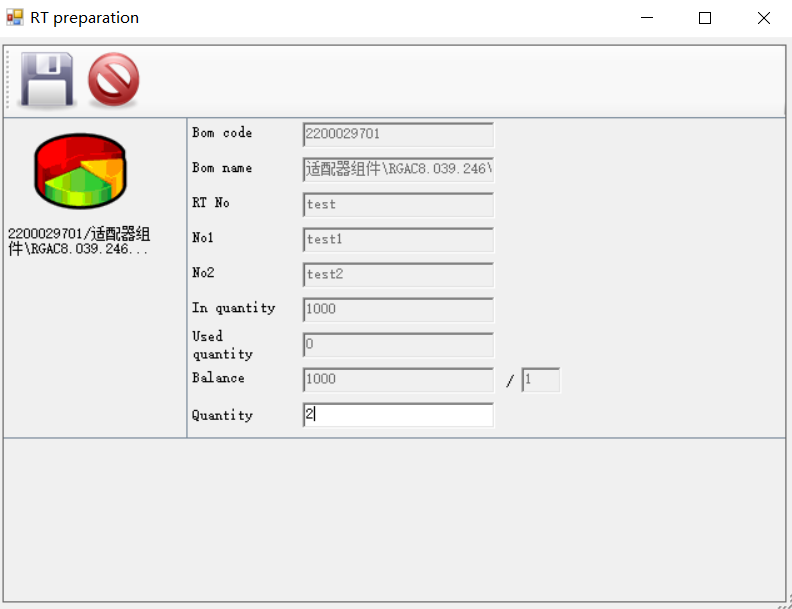Select the In quantity field
Screen dimensions: 792x609
(x=398, y=309)
